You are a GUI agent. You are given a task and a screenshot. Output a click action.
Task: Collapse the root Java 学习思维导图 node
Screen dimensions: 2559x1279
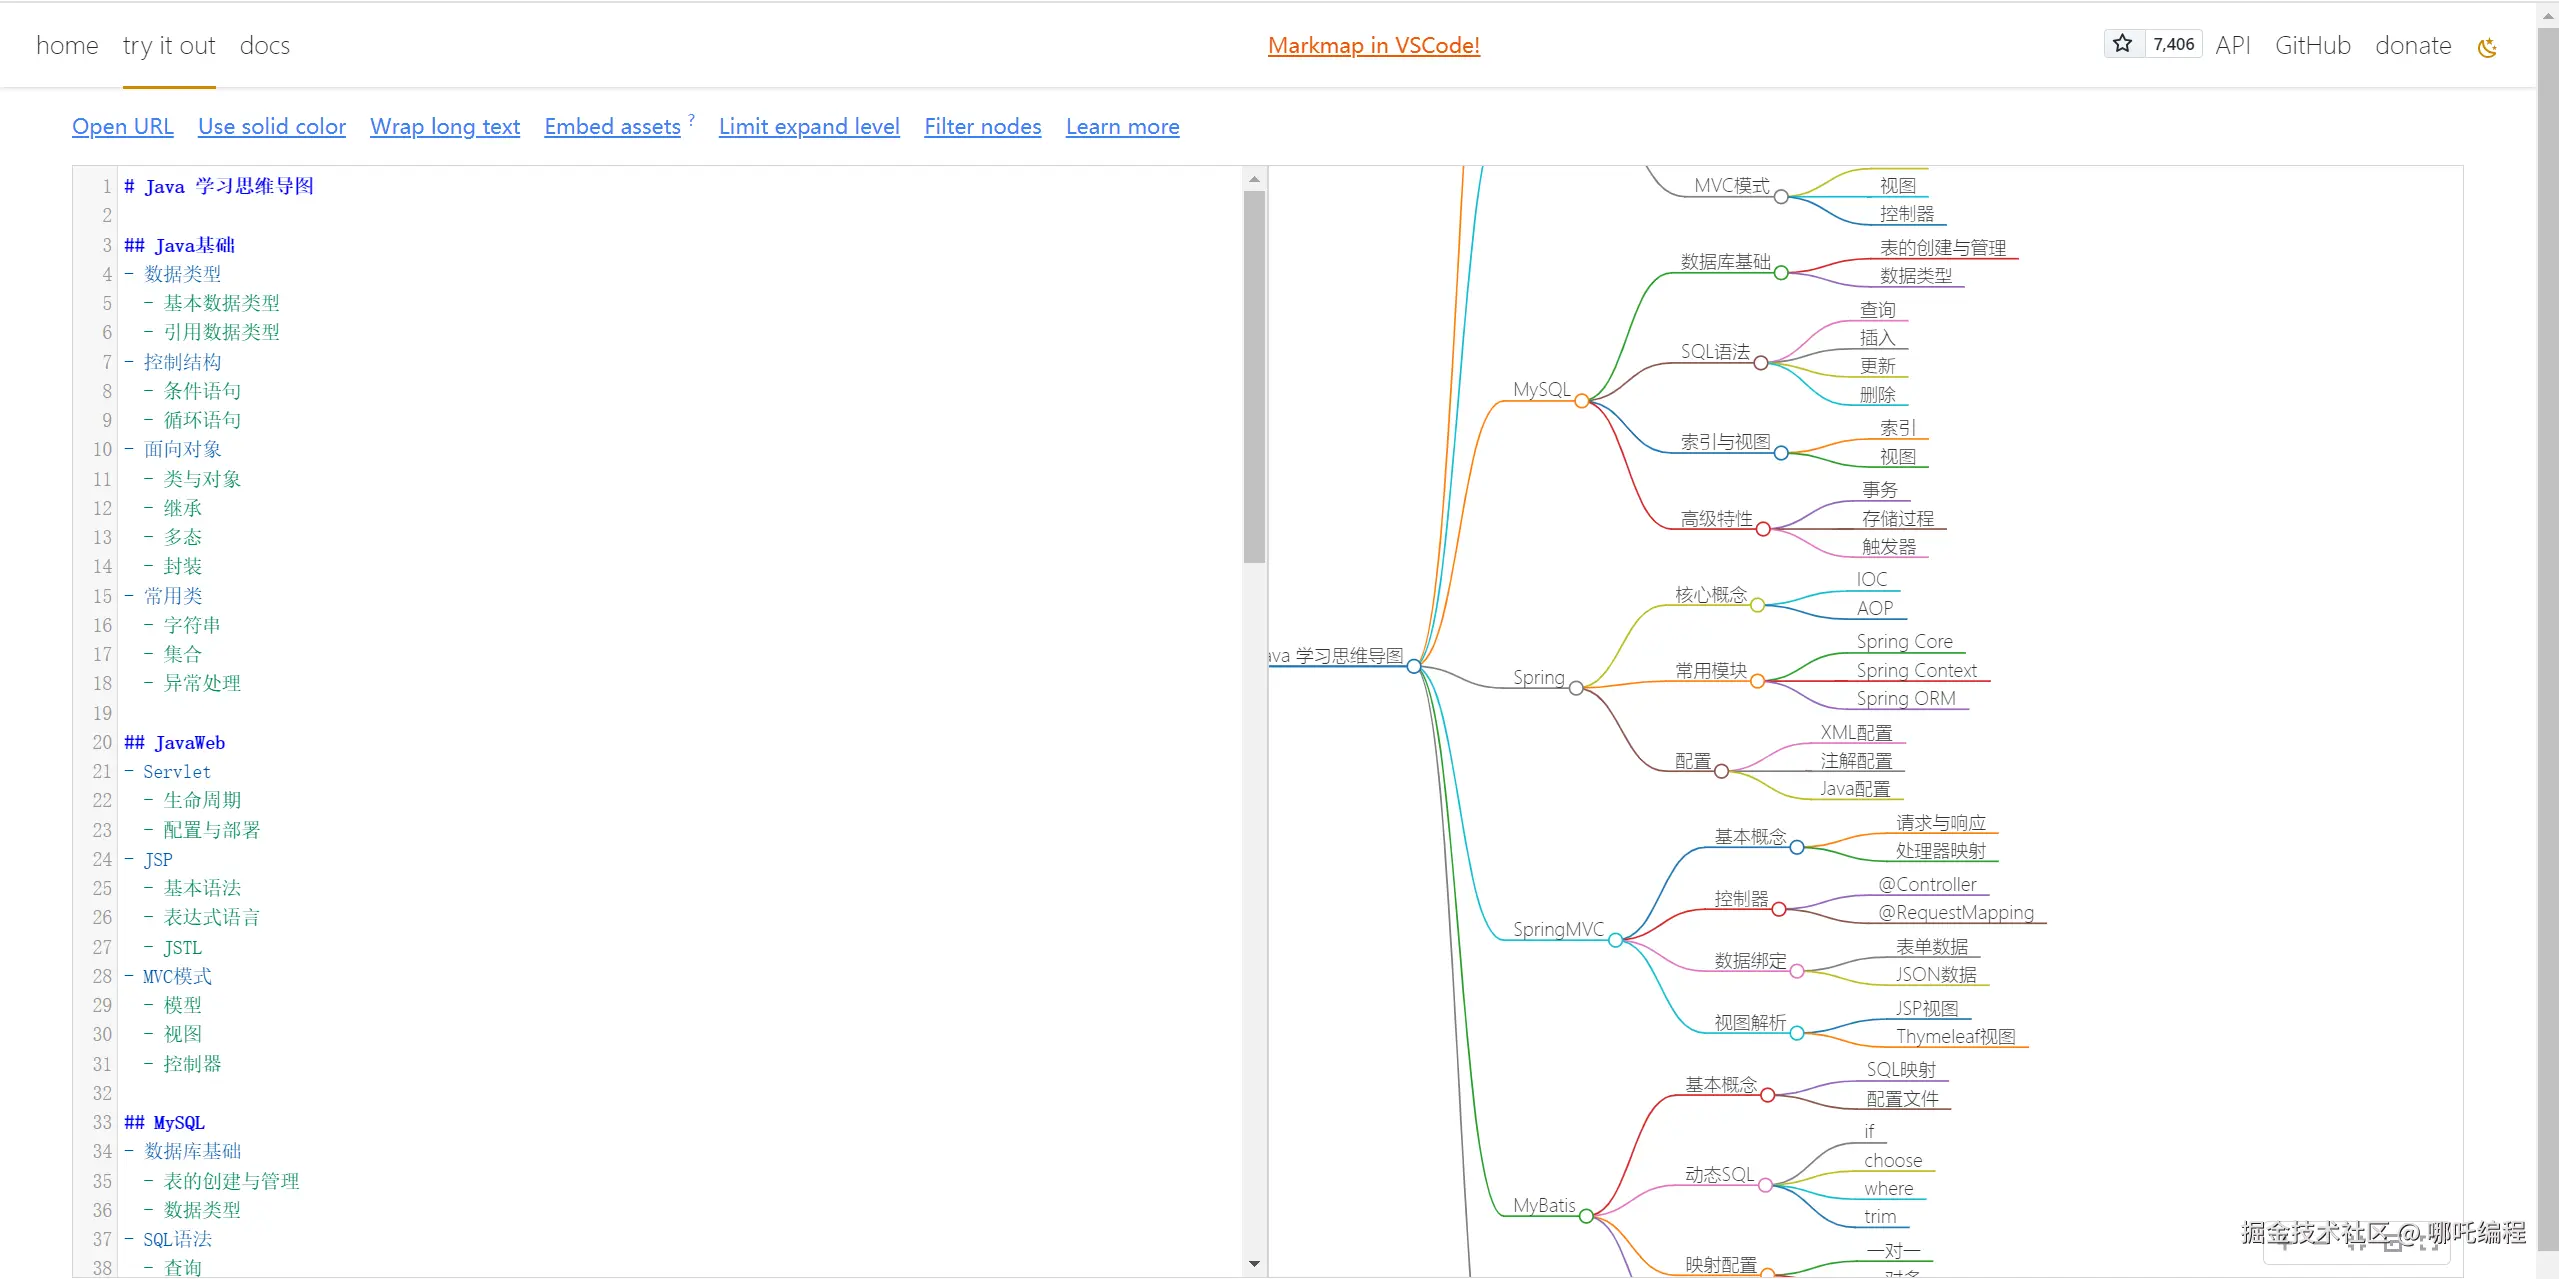[1414, 666]
